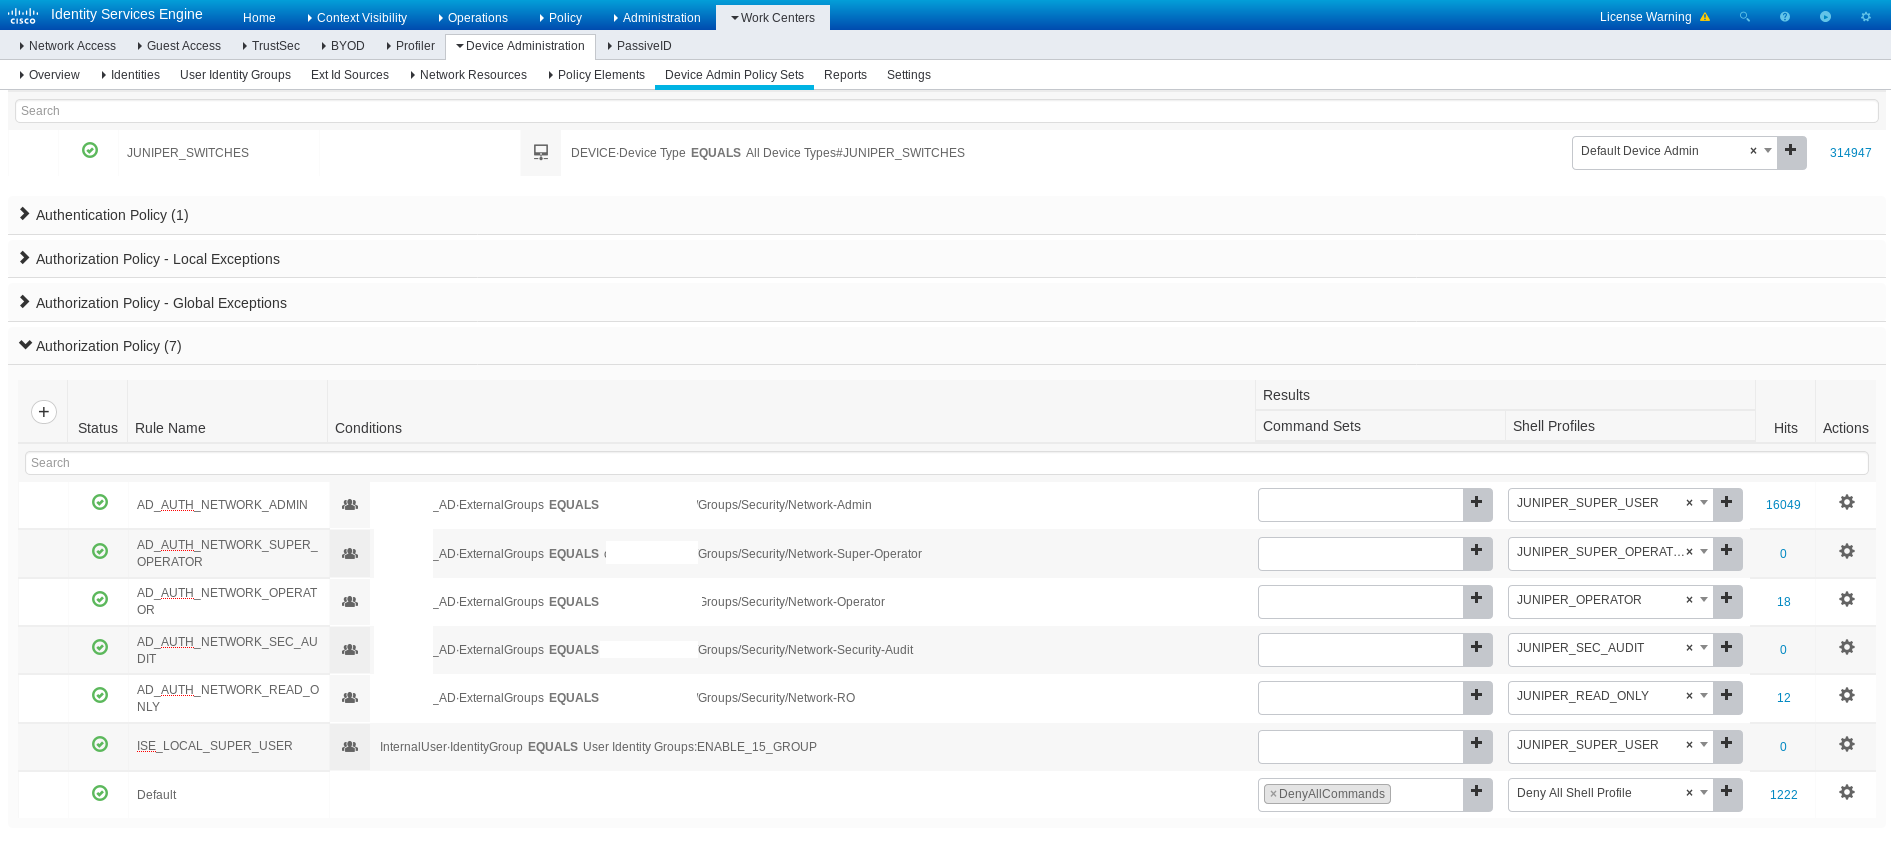Toggle status of AD_AUTH_NETWORK_READ_ONLY rule
Screen dimensions: 1891x861
[x=100, y=695]
